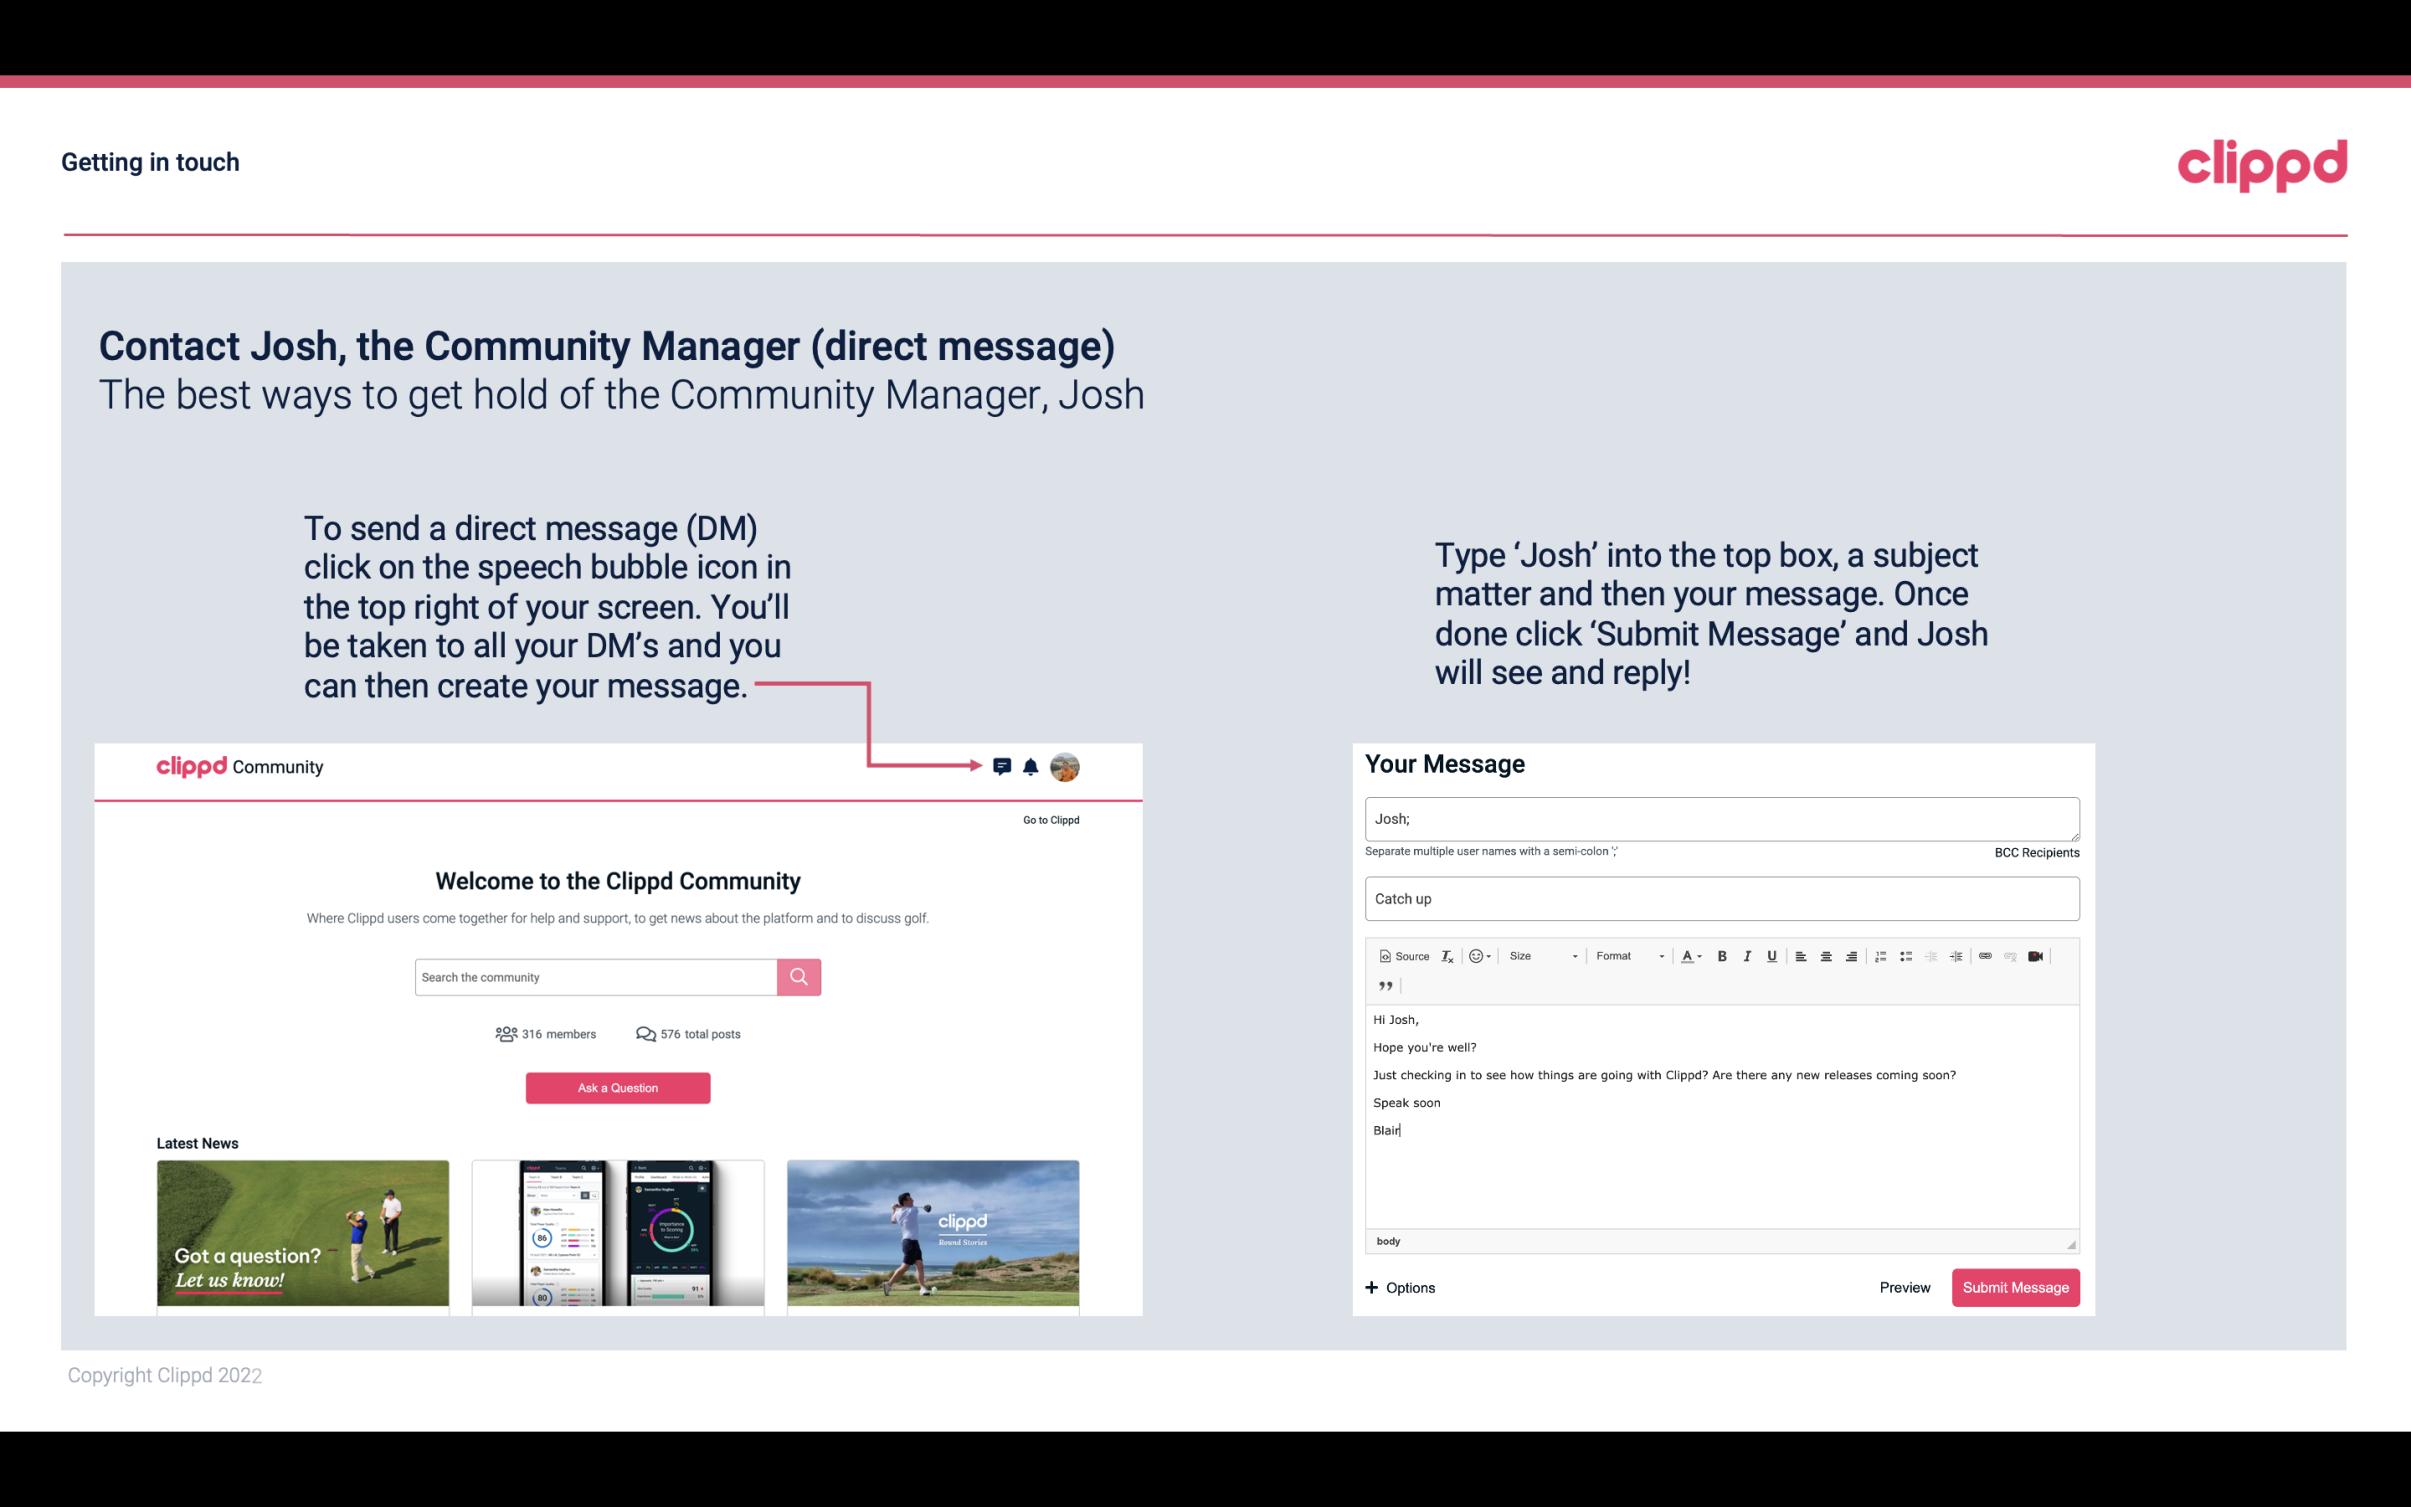Image resolution: width=2411 pixels, height=1507 pixels.
Task: Click the Ask a Question tab
Action: coord(620,1087)
